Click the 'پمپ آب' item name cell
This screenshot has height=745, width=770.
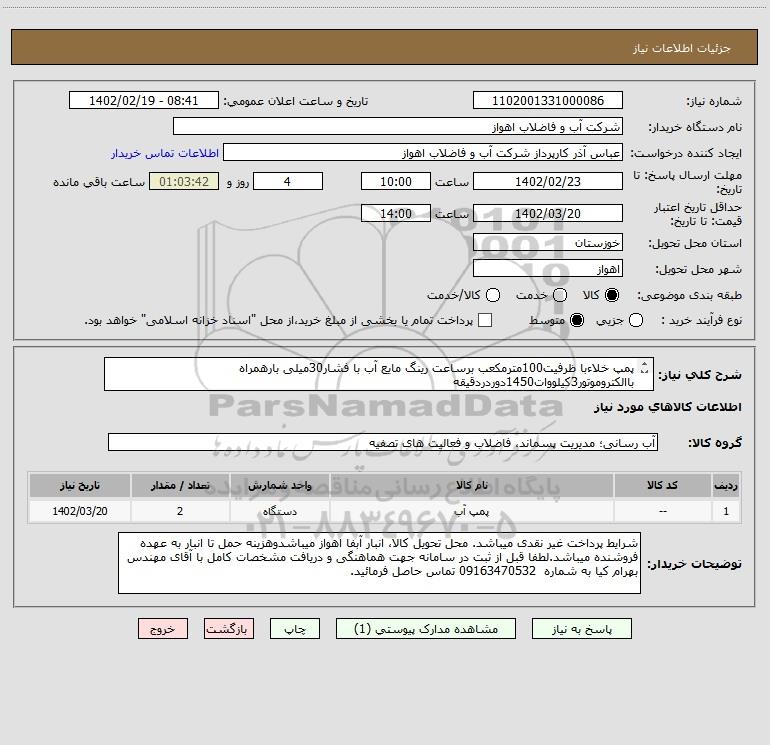click(472, 511)
